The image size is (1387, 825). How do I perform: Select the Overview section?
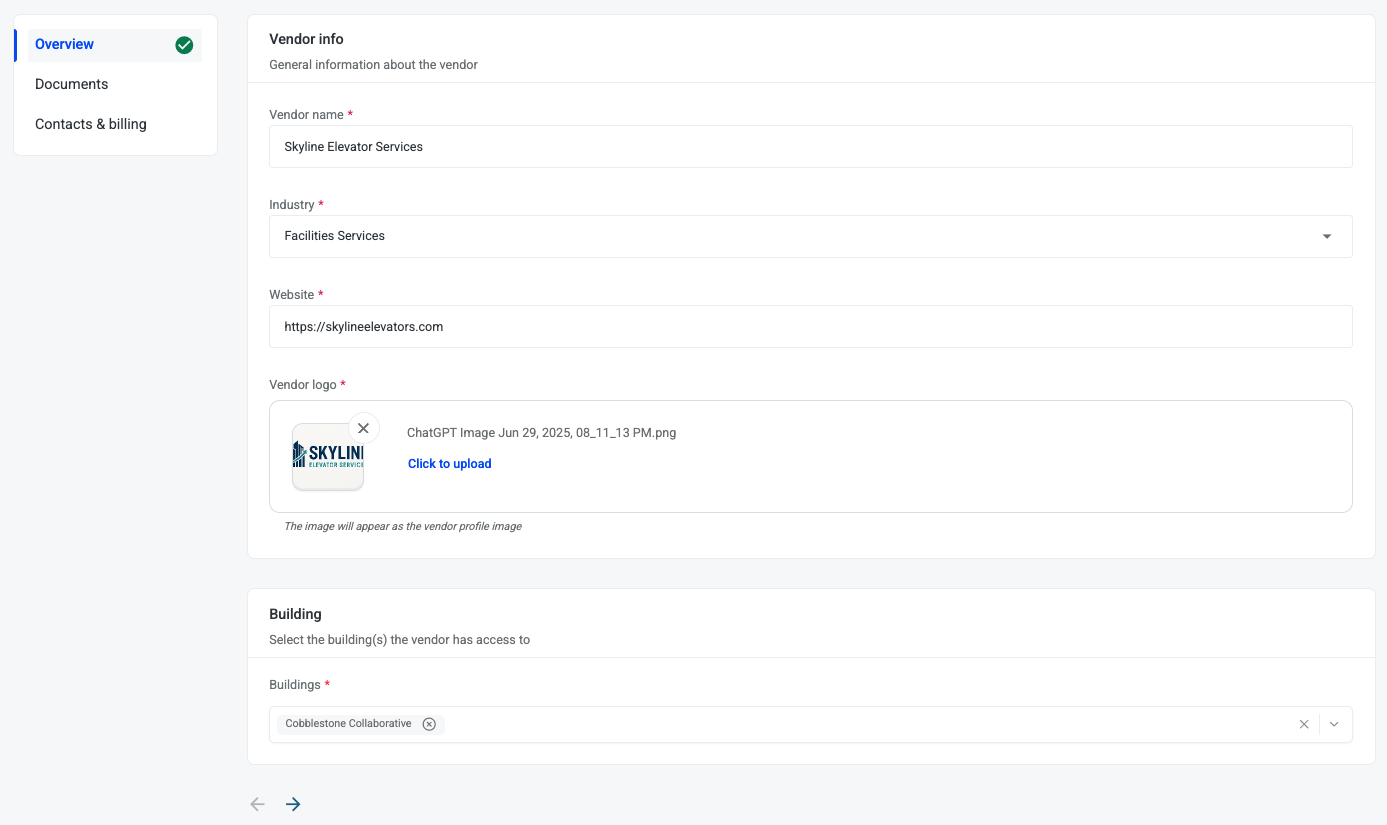coord(65,45)
